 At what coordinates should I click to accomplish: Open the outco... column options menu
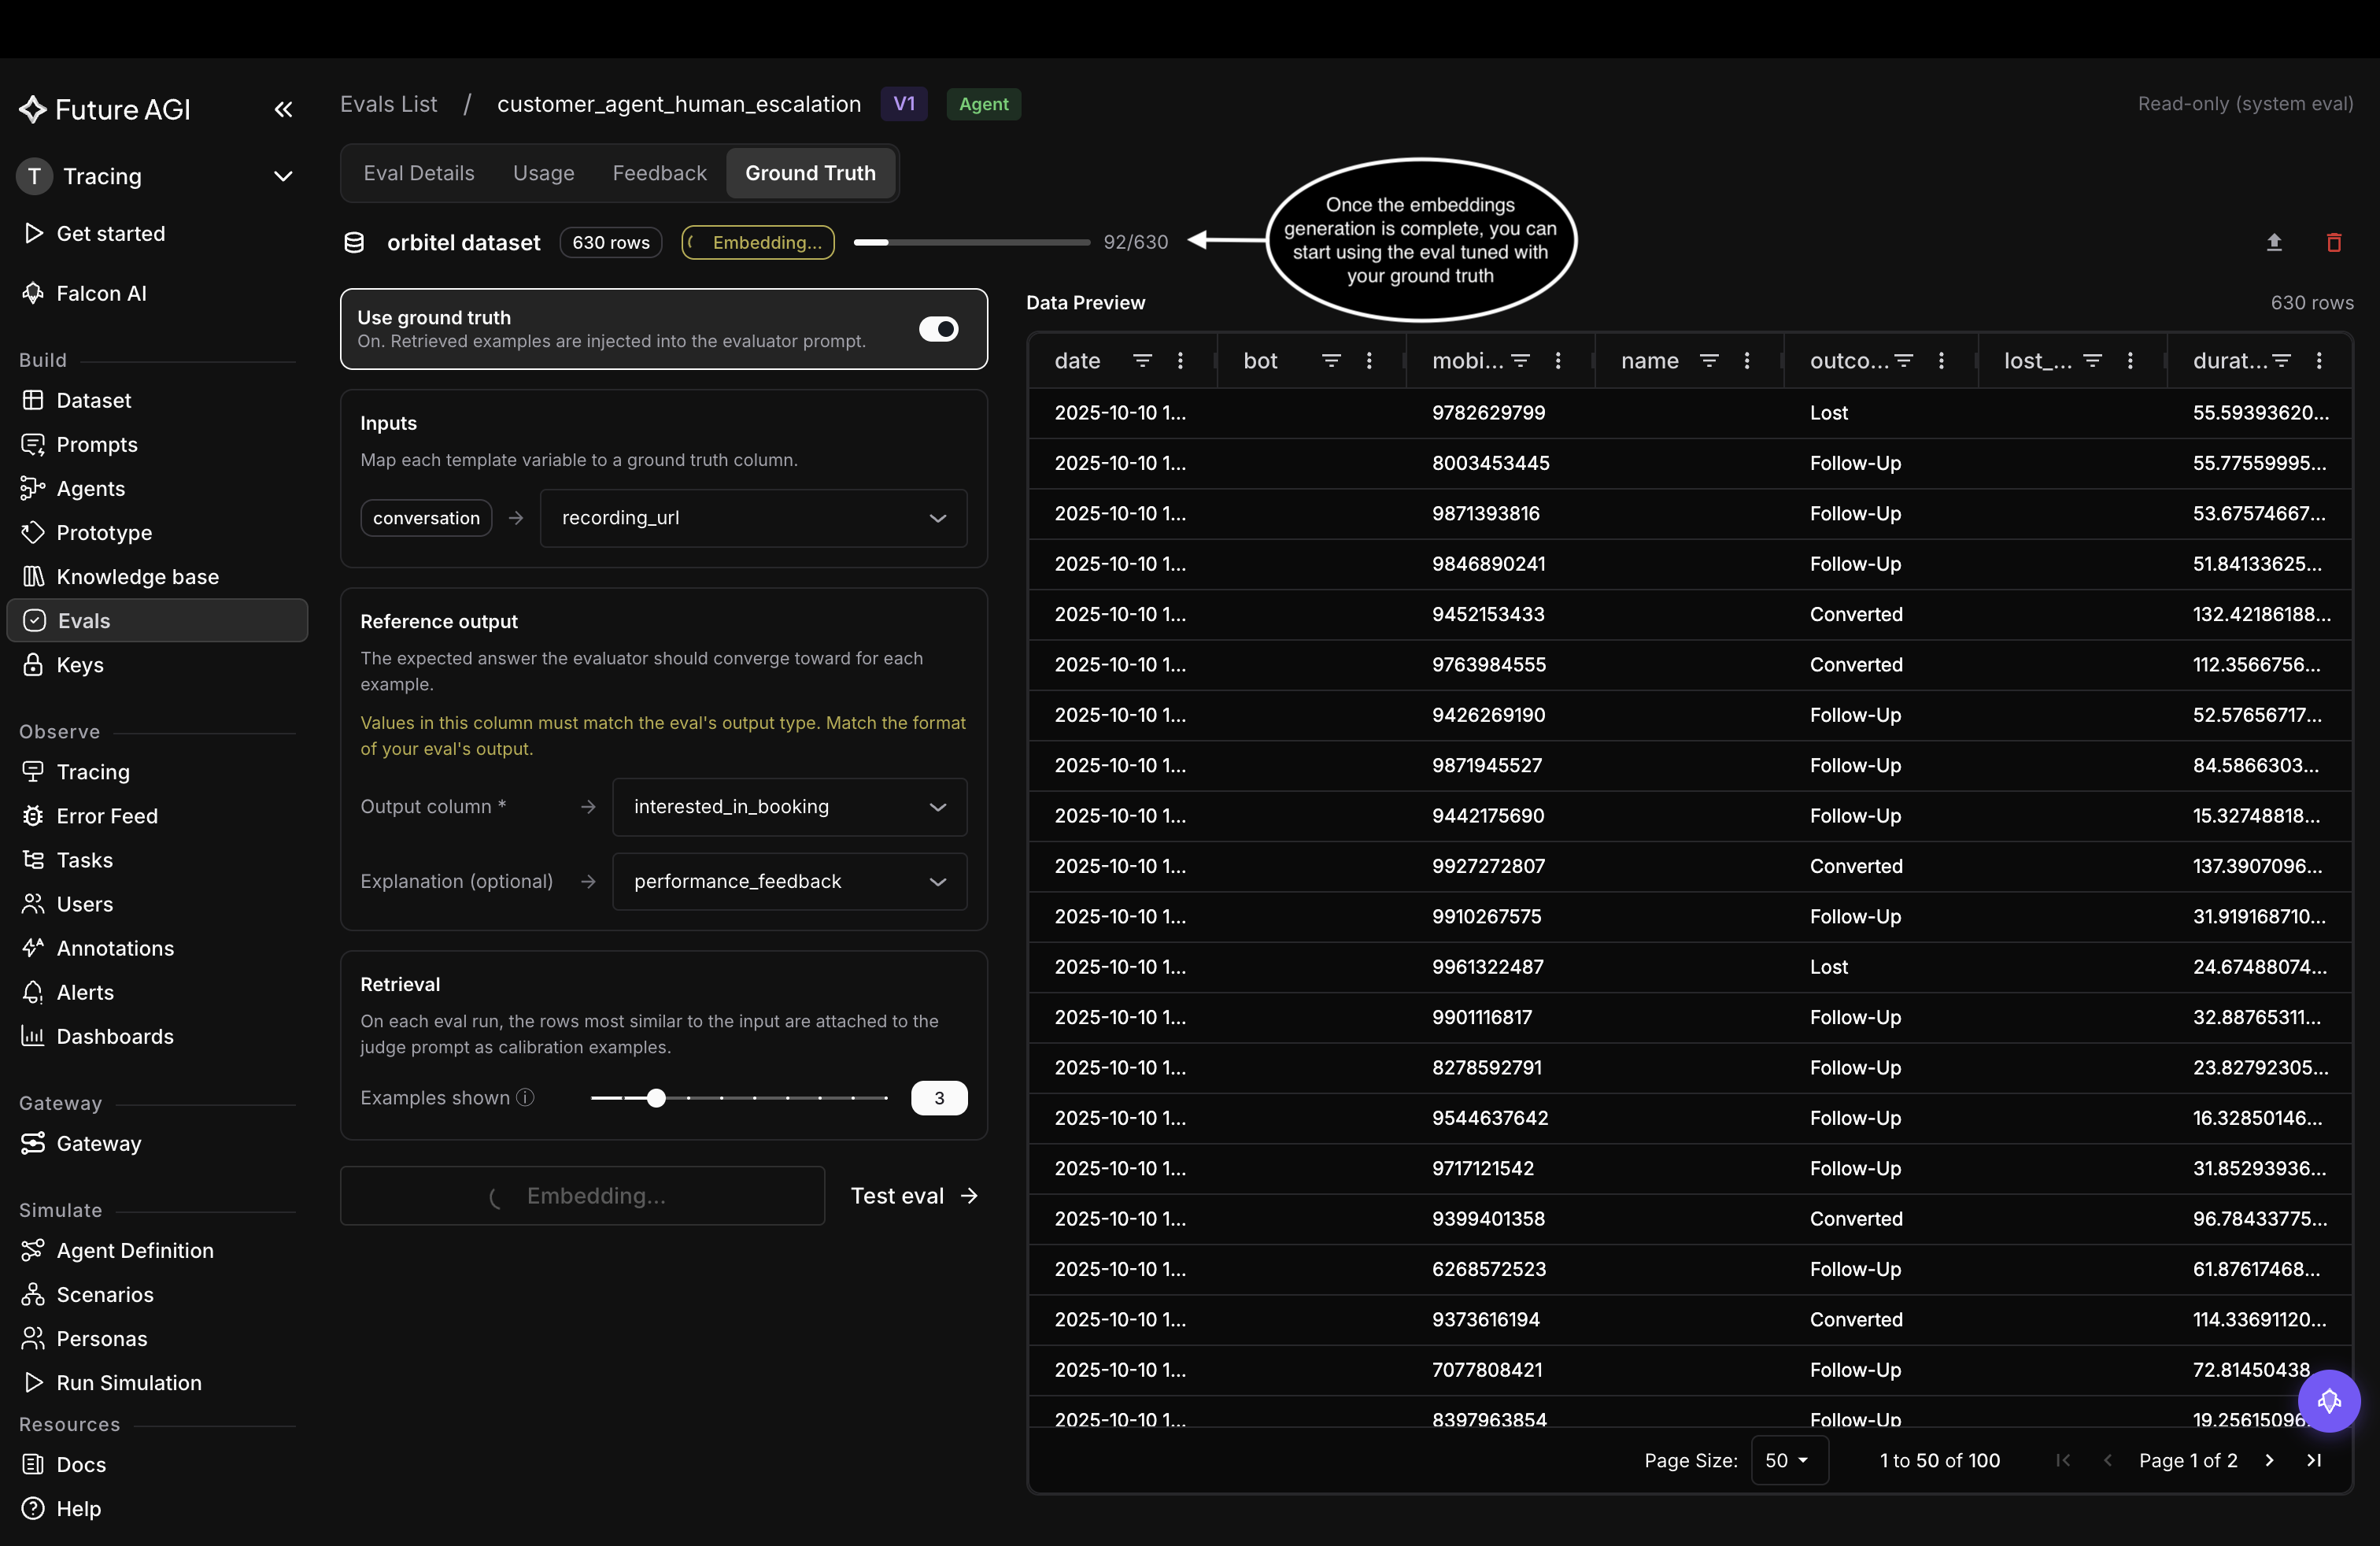point(1941,361)
